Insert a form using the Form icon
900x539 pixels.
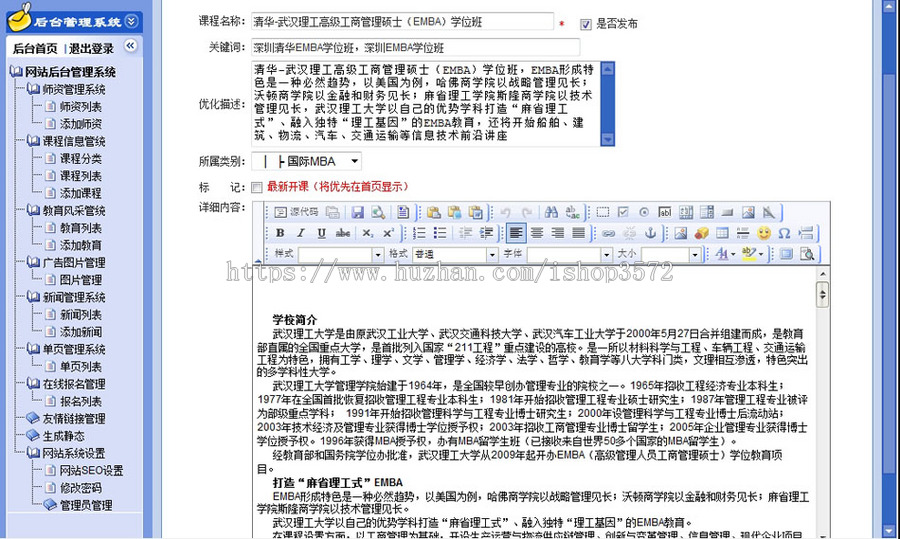tap(603, 212)
